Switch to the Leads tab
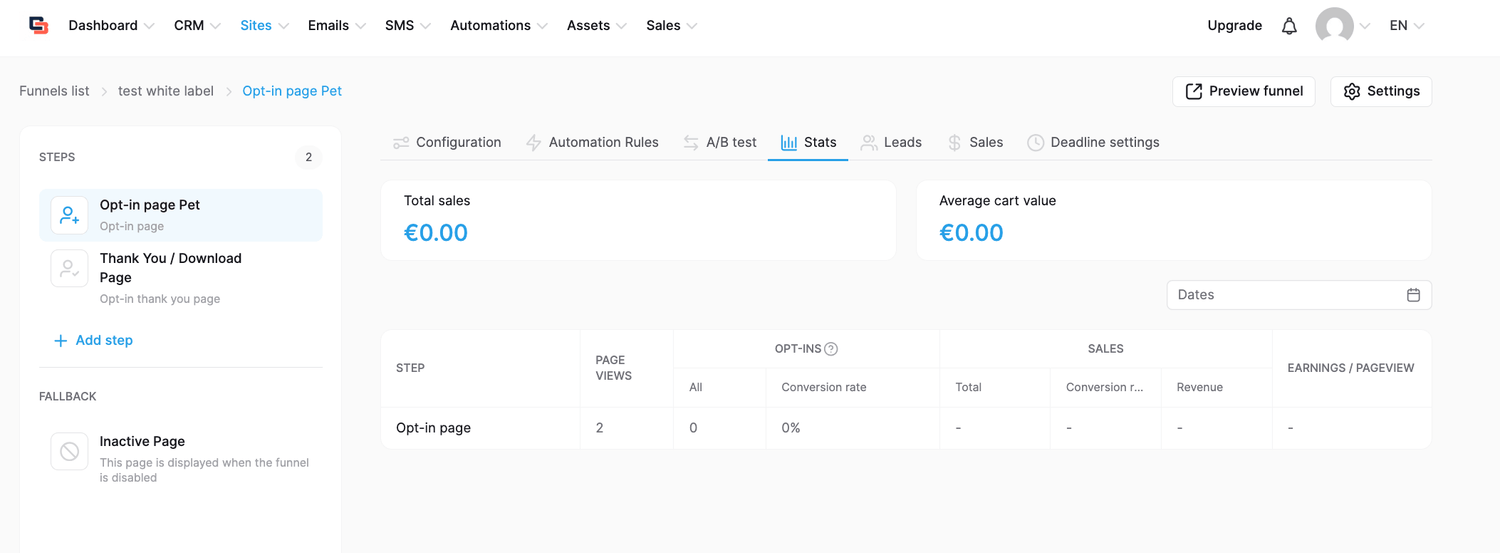The image size is (1500, 553). coord(892,143)
